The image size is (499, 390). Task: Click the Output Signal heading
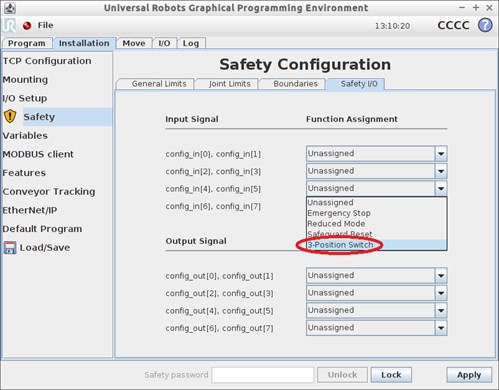[196, 241]
